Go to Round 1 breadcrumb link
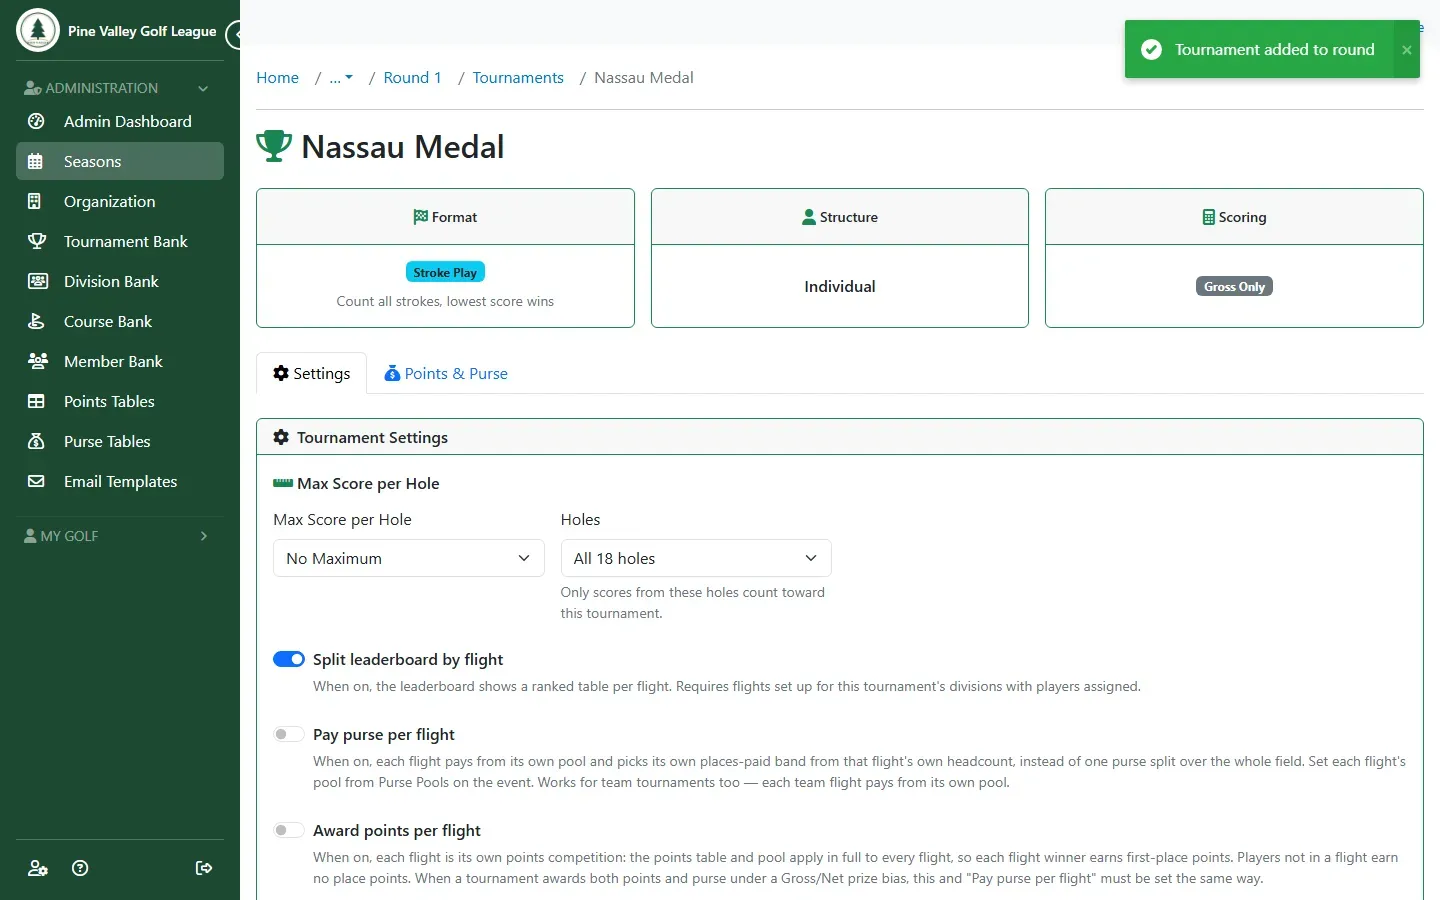Screen dimensions: 1440x900 tap(412, 78)
